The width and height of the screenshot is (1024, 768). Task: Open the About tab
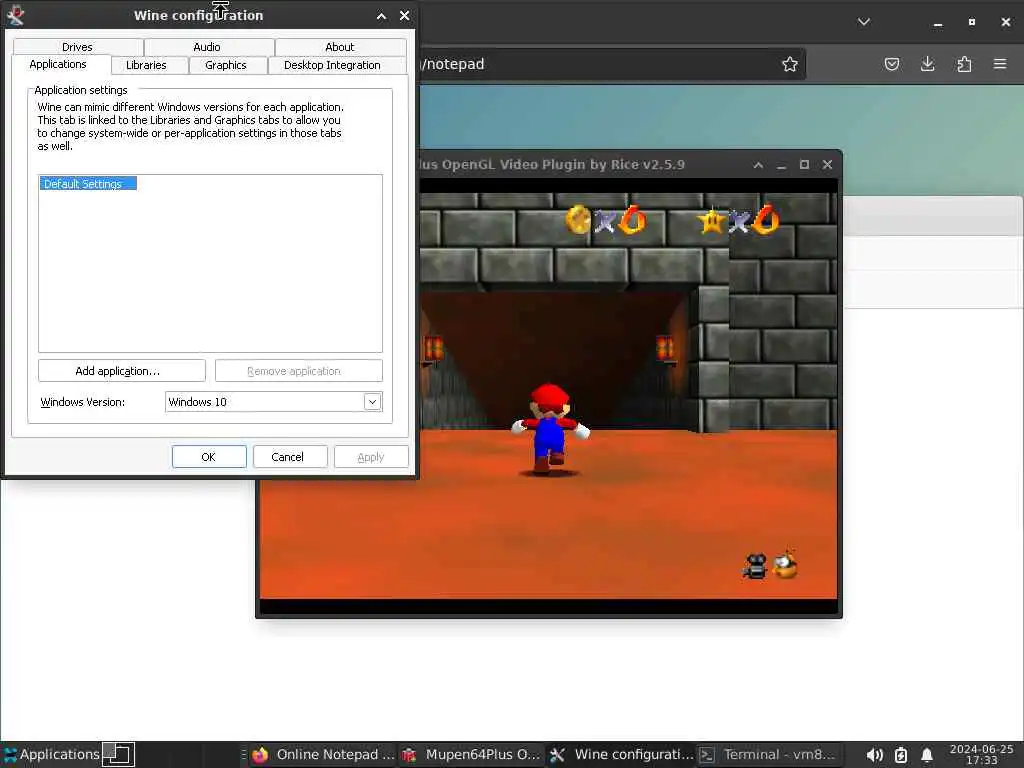[x=340, y=47]
